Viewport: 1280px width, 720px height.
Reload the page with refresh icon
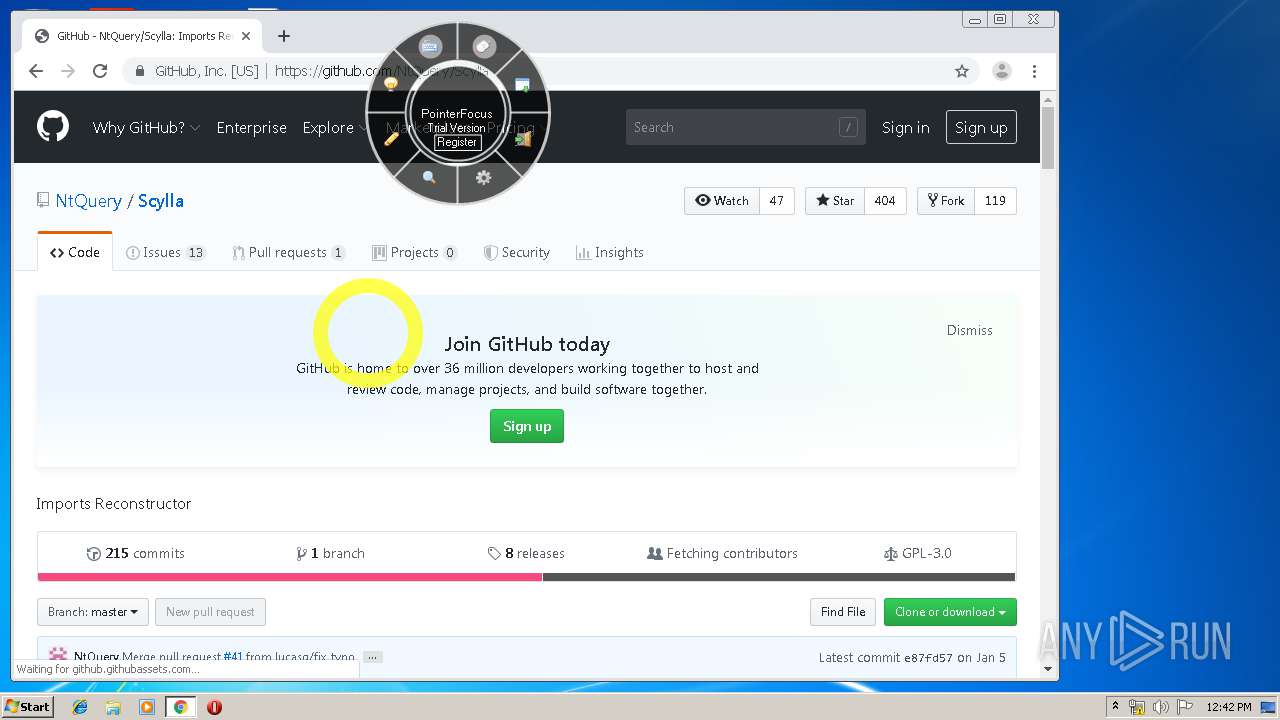[100, 71]
